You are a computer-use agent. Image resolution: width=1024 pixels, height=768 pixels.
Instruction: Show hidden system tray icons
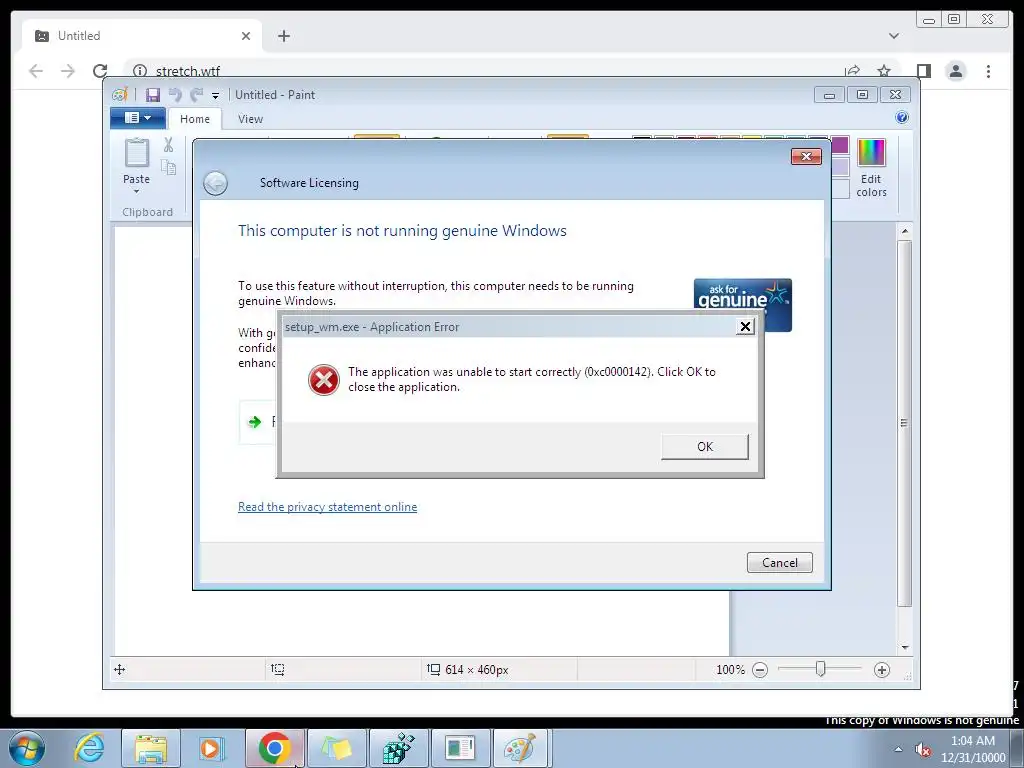pyautogui.click(x=899, y=749)
